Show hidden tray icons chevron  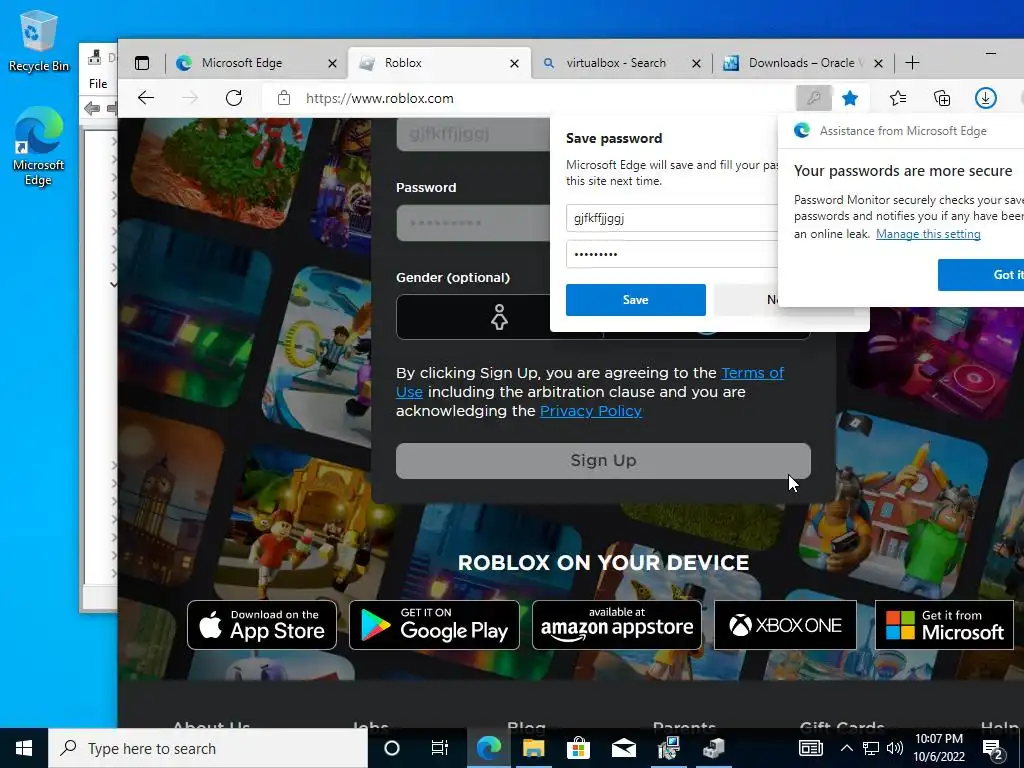(x=846, y=748)
